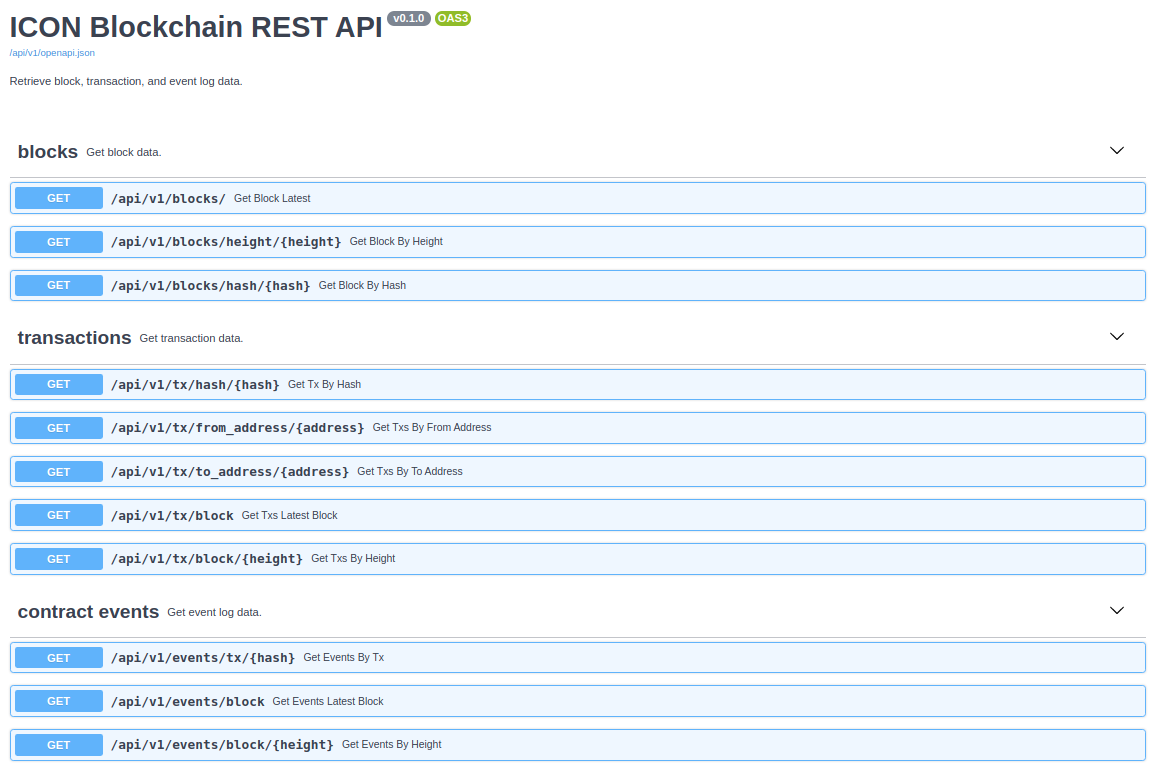Viewport: 1151px width, 767px height.
Task: Click the transactions section heading
Action: pos(74,338)
